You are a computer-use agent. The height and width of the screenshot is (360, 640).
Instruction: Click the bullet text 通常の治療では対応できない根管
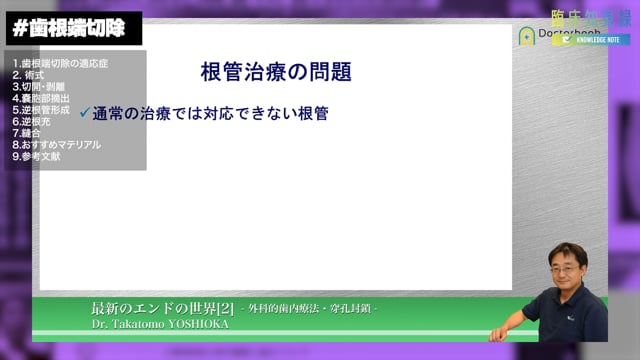(x=211, y=114)
